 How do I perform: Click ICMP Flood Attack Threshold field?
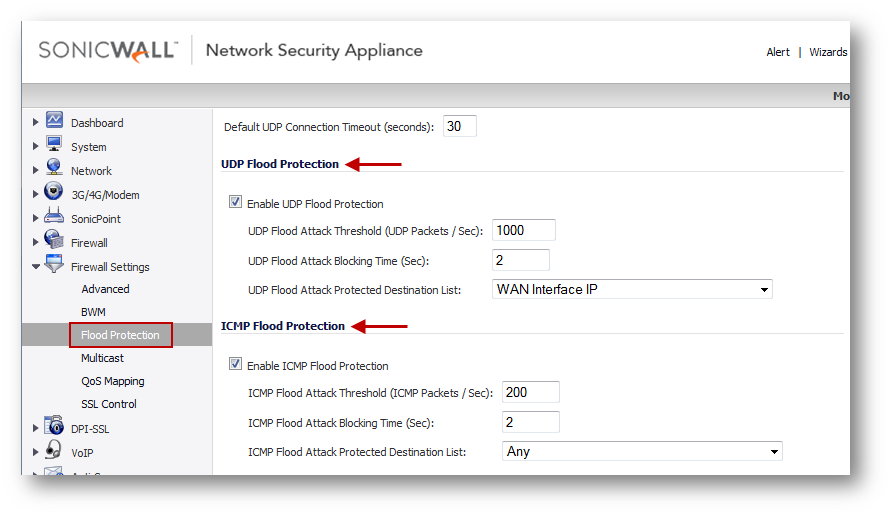click(x=531, y=392)
